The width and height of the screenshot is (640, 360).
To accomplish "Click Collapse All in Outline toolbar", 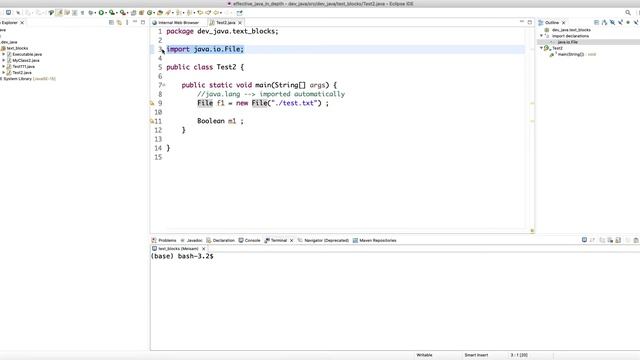I will (x=596, y=22).
